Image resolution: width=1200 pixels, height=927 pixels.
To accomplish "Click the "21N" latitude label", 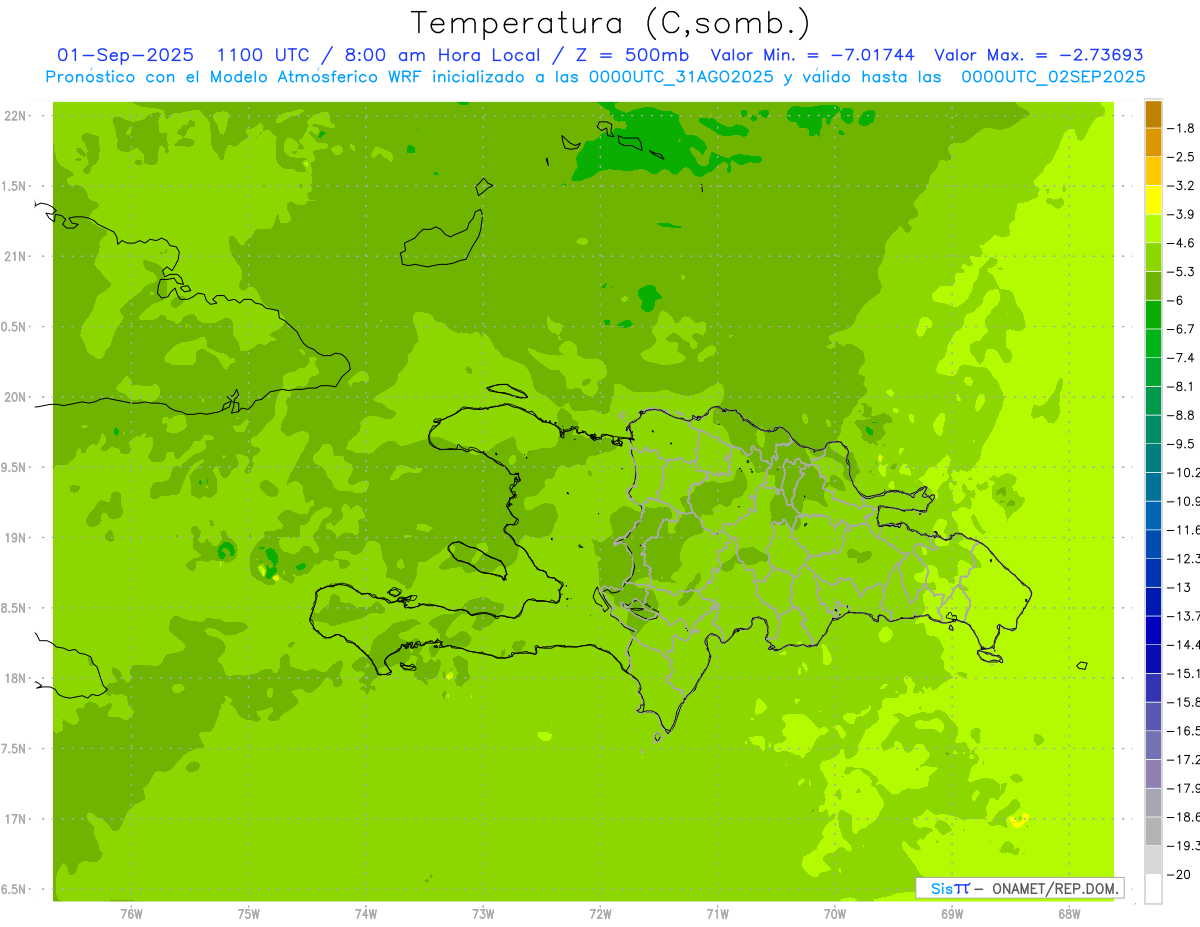I will pyautogui.click(x=15, y=257).
